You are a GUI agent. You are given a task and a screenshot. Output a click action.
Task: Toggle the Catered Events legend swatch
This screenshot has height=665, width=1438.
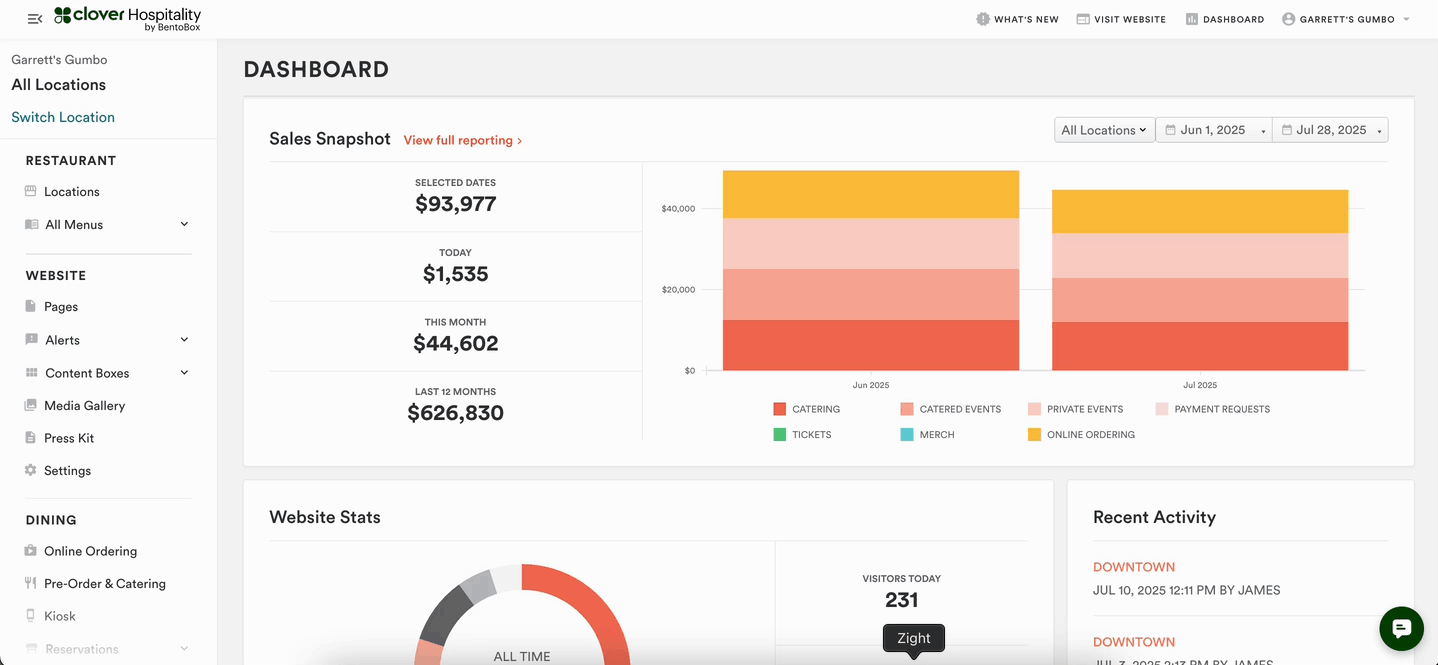pos(907,409)
